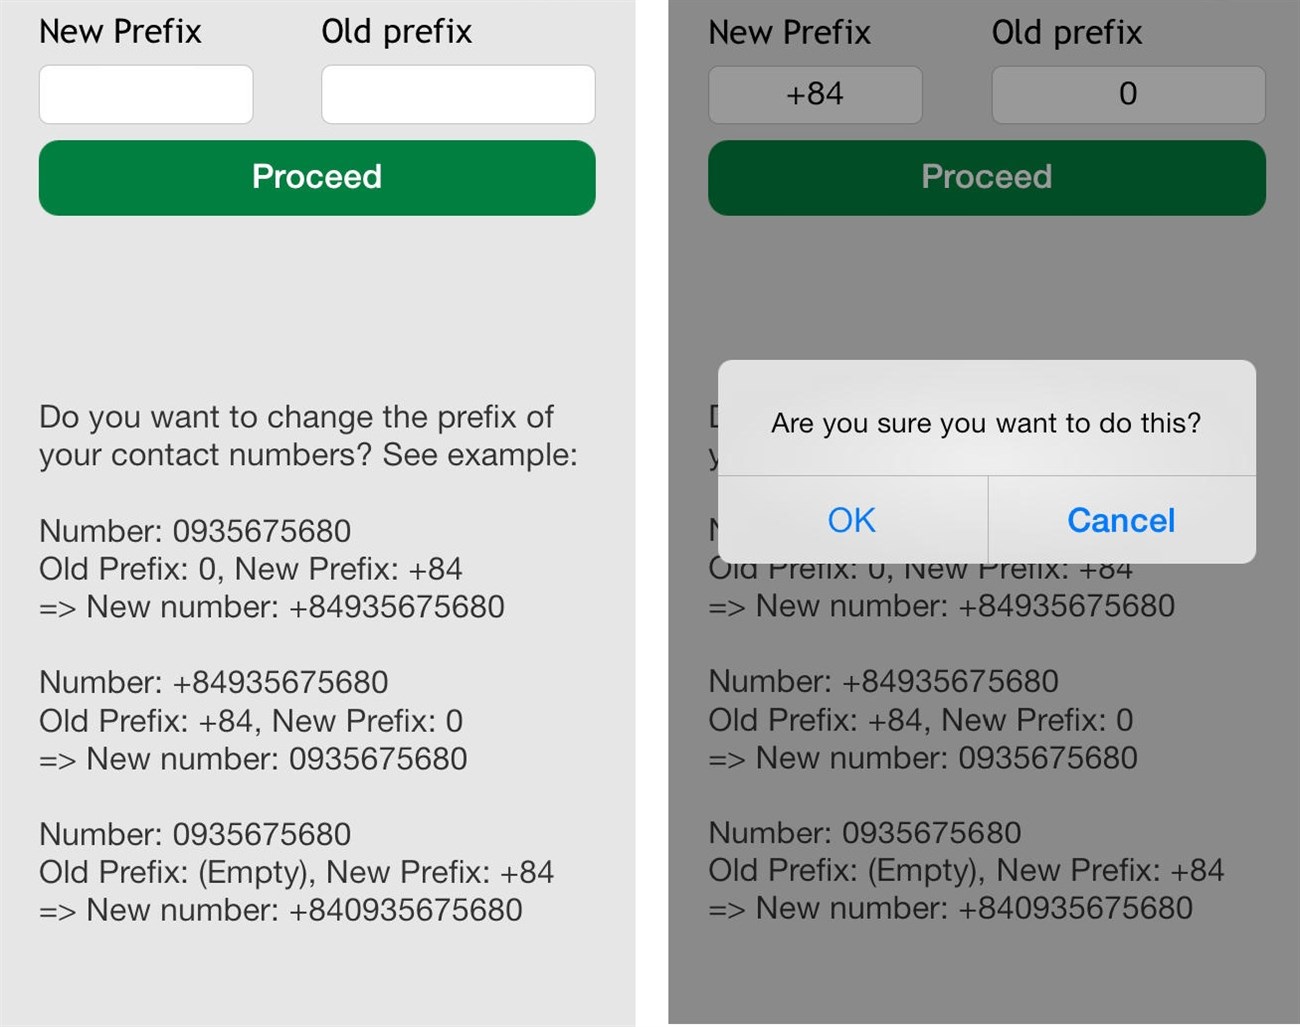Click the New Prefix label above the +84 field
Screen dimensions: 1300x1027
[x=789, y=33]
